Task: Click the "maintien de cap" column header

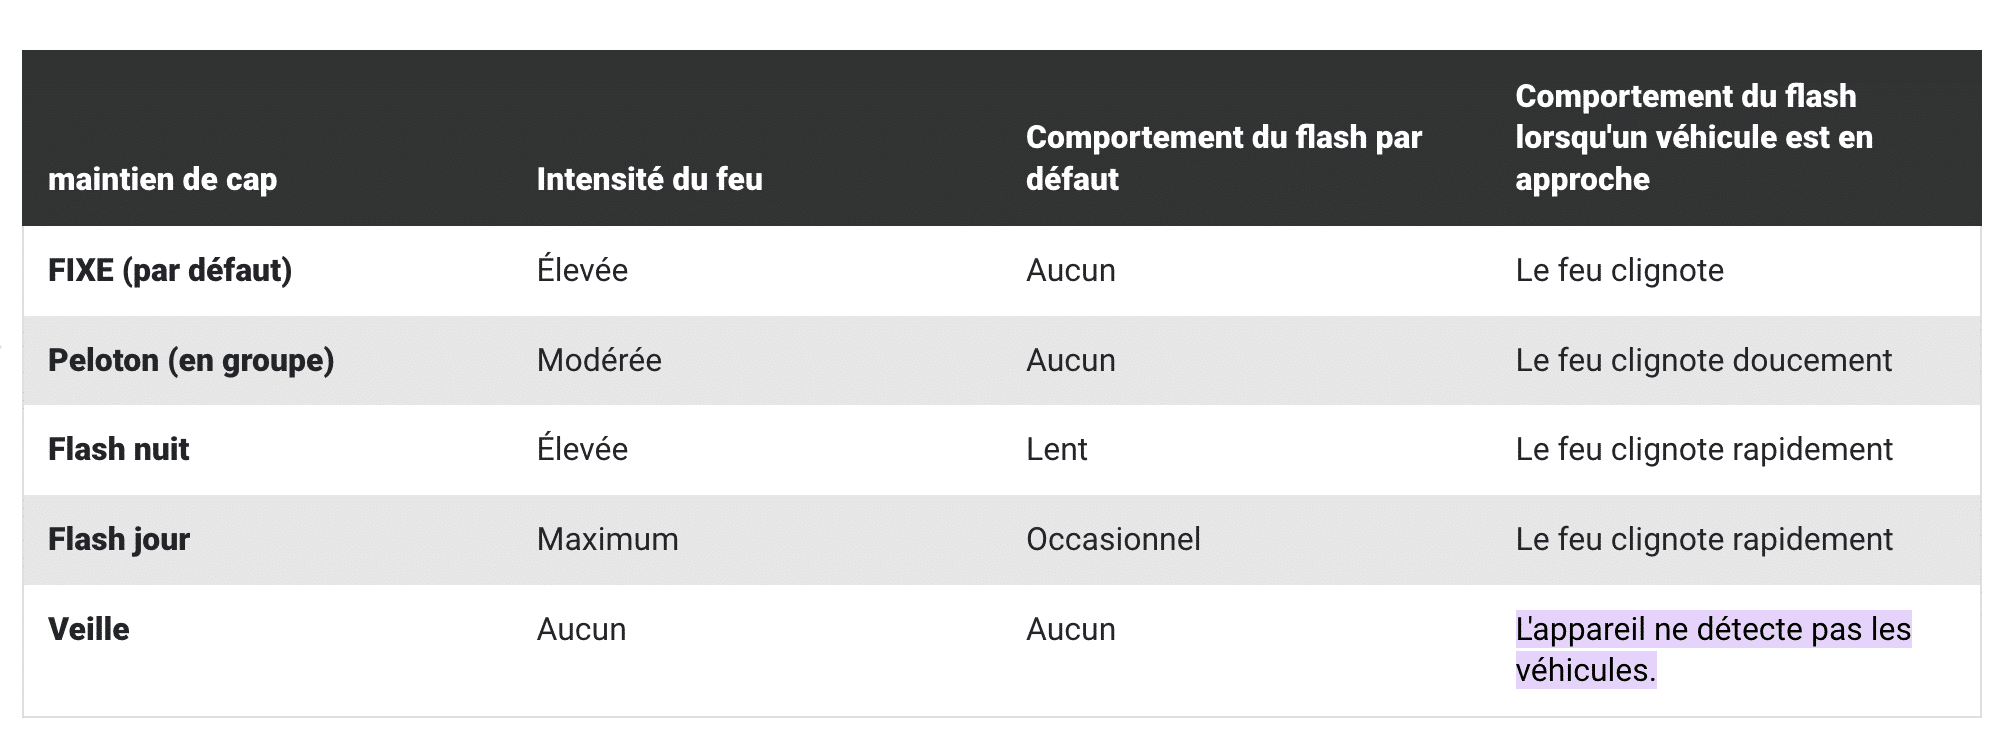Action: [x=163, y=179]
